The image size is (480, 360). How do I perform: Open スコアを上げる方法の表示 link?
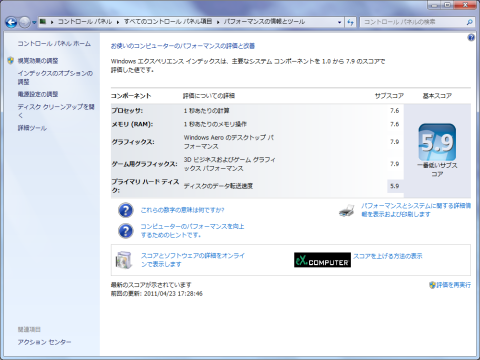coord(388,256)
